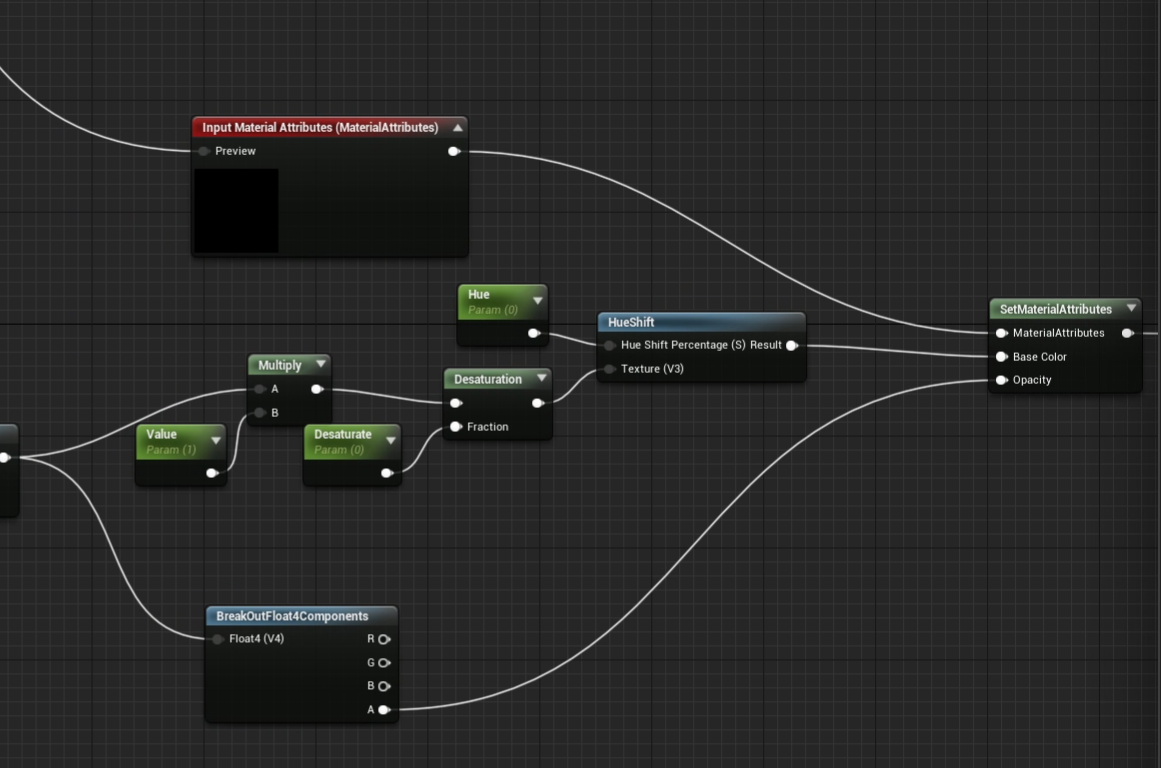Click the Base Color input pin
The width and height of the screenshot is (1161, 768).
(1001, 356)
